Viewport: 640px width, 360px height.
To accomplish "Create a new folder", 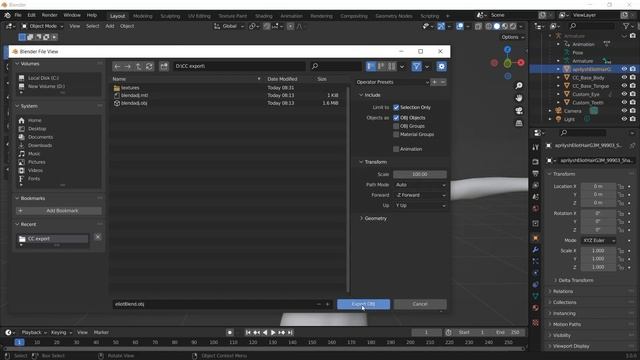I will click(x=164, y=66).
